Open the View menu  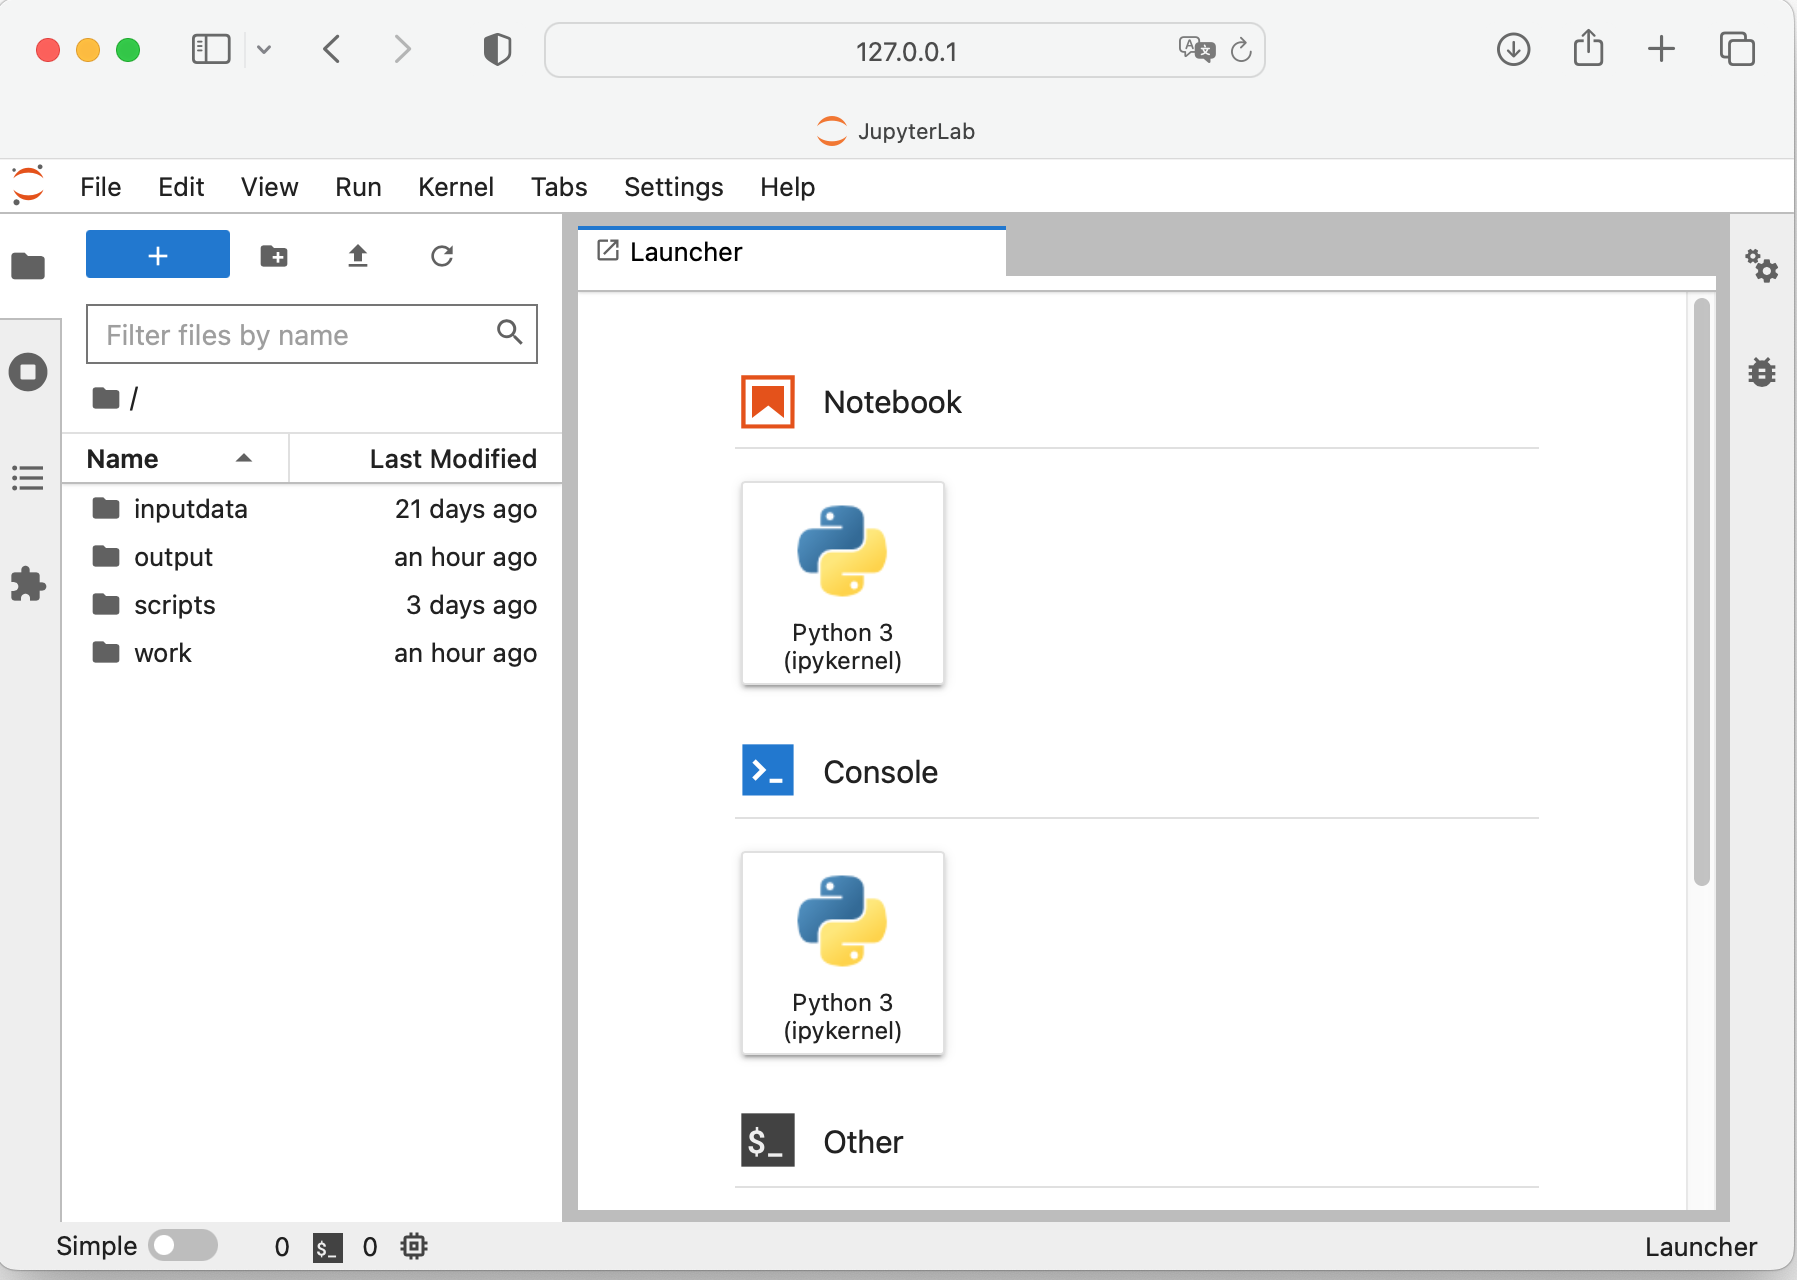[269, 187]
